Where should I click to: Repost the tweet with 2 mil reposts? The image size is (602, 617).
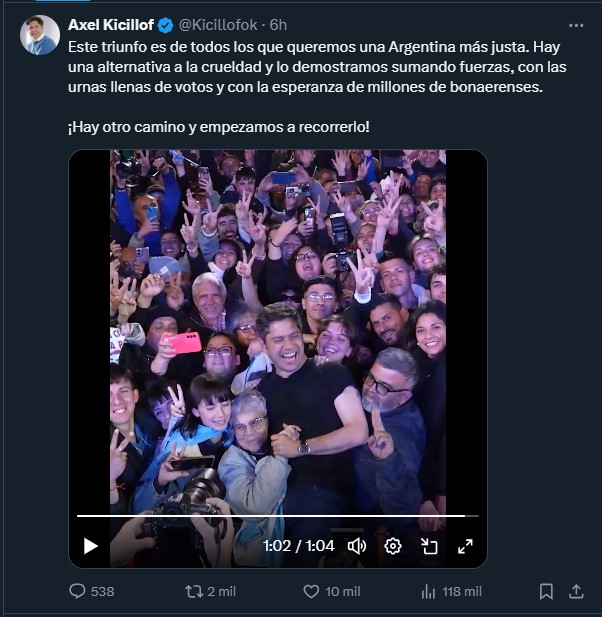(195, 591)
